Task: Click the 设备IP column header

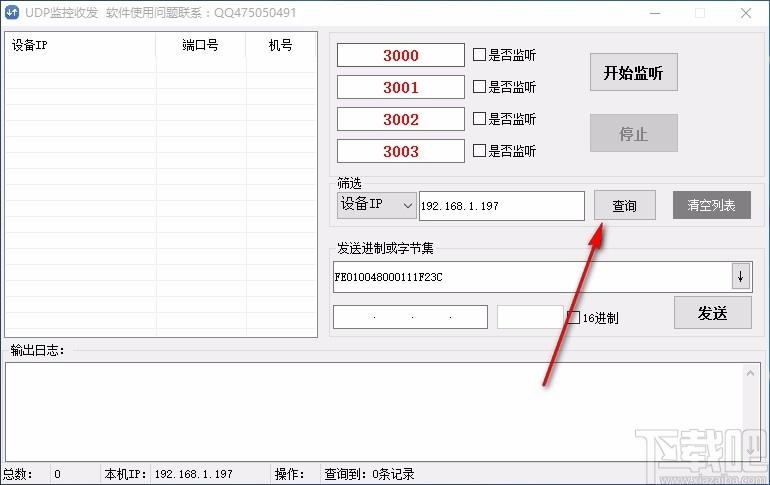Action: (x=80, y=46)
